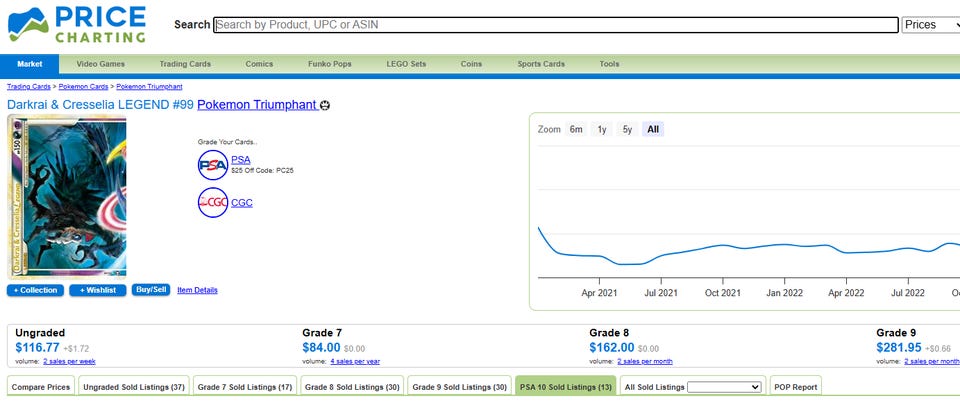Image resolution: width=960 pixels, height=403 pixels.
Task: Expand the All Sold Listings dropdown
Action: [724, 386]
